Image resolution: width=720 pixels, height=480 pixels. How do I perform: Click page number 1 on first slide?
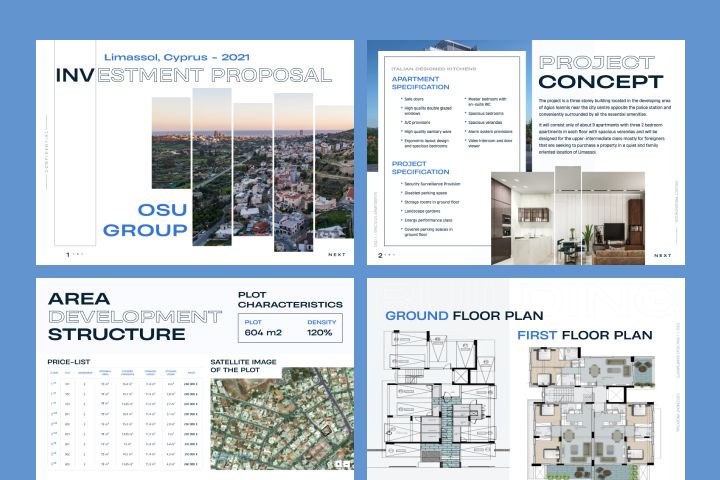point(68,254)
